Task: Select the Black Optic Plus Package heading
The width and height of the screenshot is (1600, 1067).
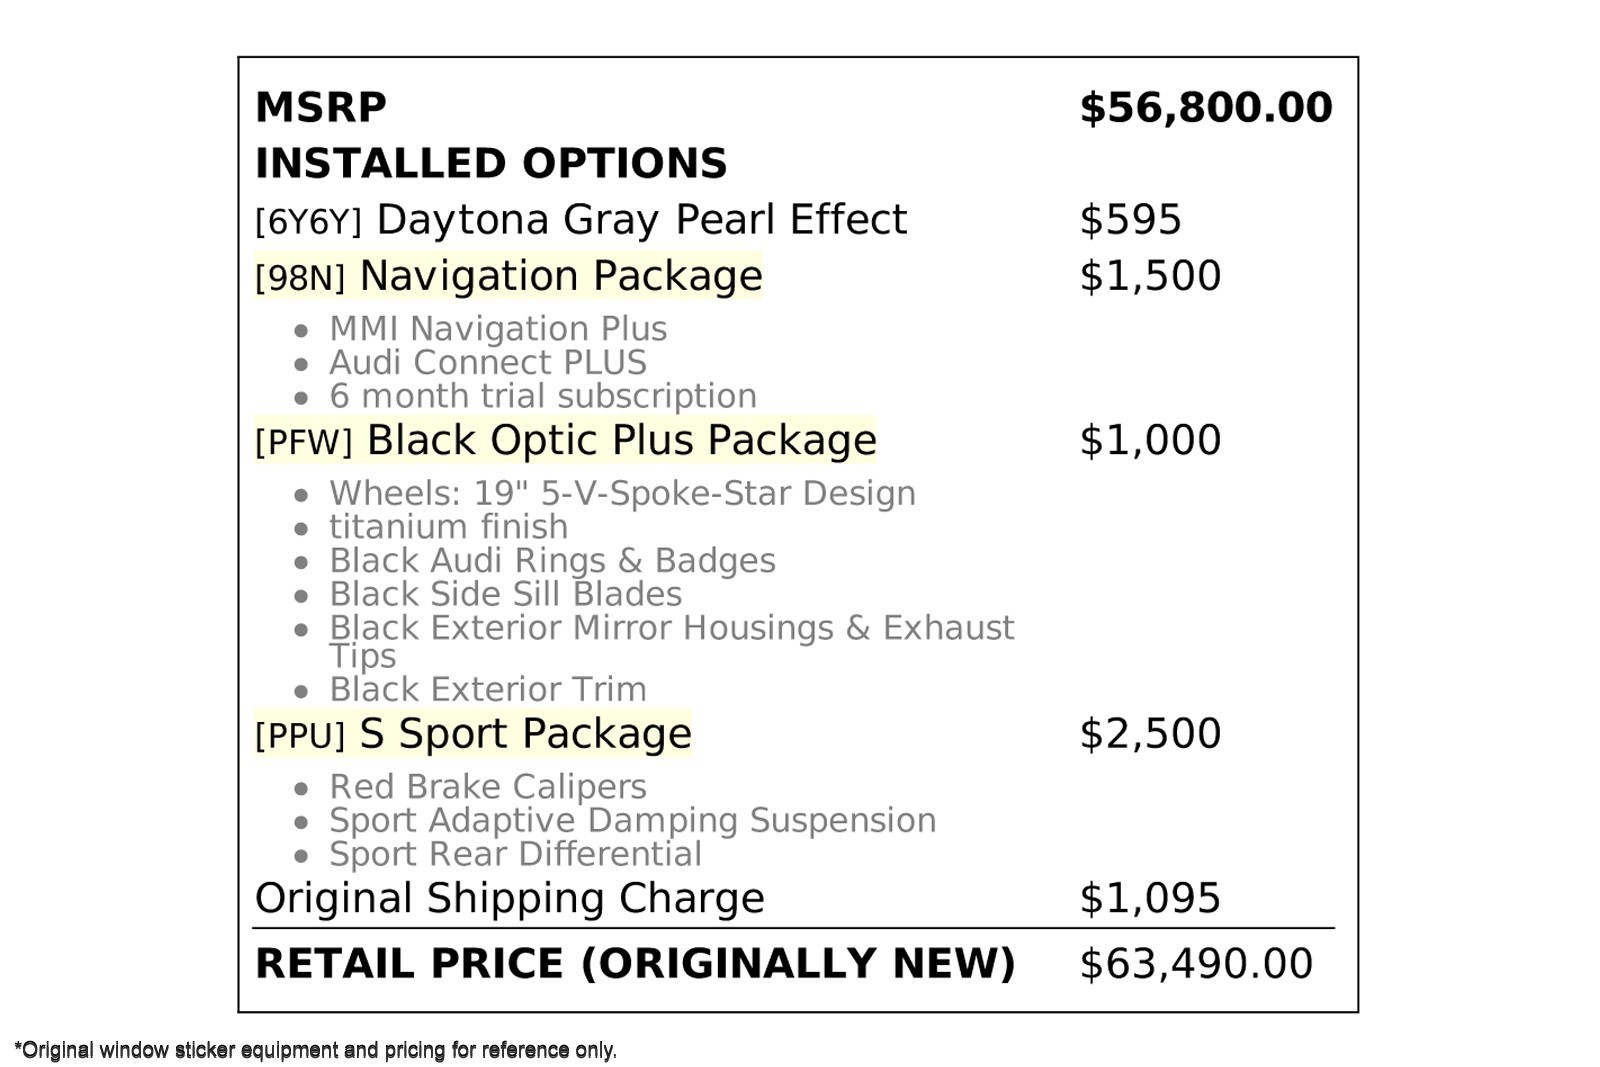Action: [566, 440]
